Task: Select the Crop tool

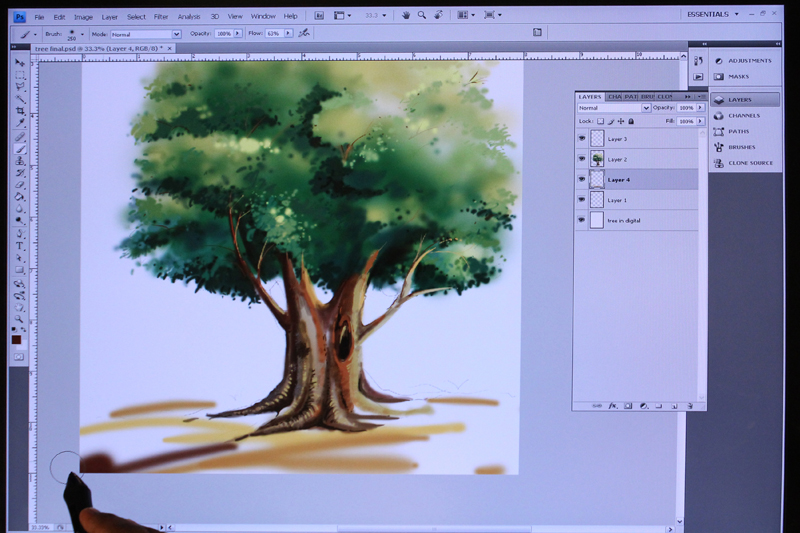Action: point(20,111)
